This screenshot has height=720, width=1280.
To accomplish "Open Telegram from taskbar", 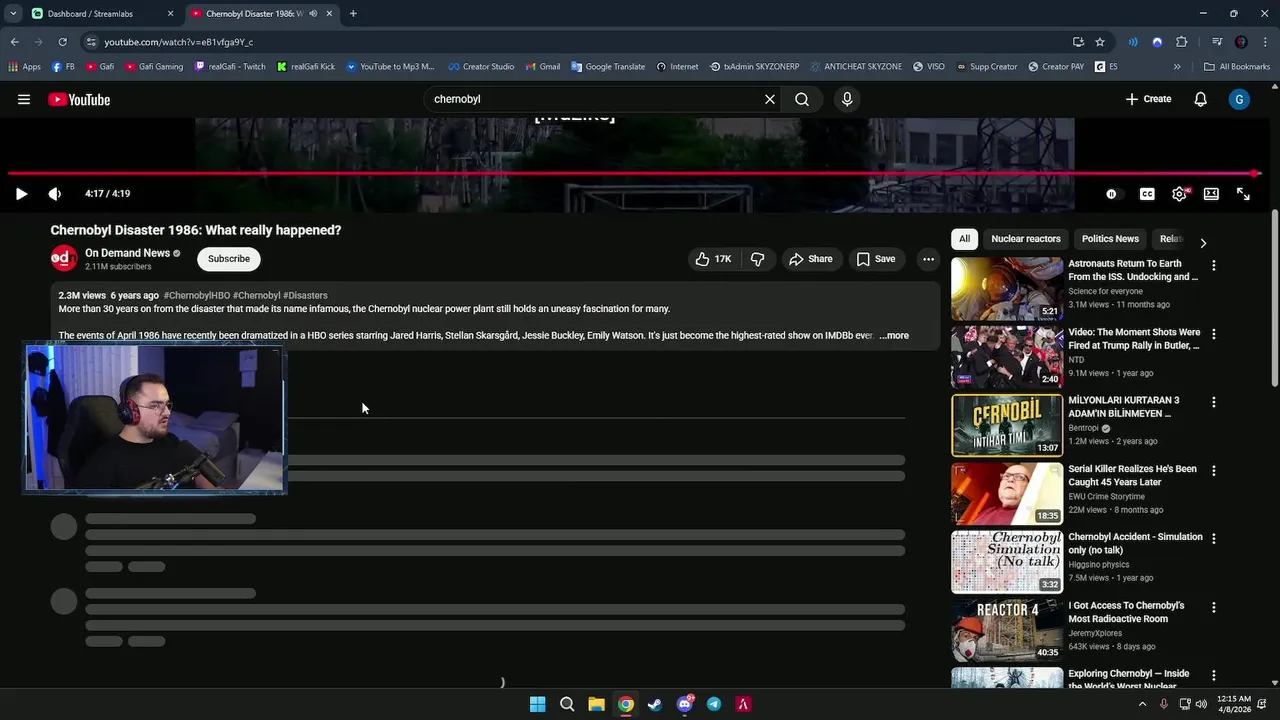I will tap(714, 704).
